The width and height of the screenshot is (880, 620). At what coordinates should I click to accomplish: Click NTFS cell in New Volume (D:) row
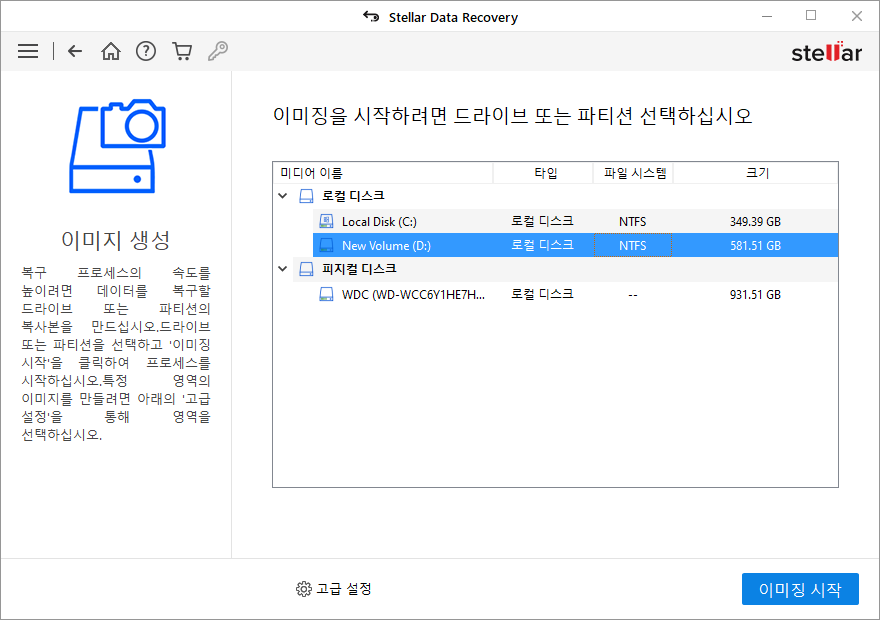[632, 246]
